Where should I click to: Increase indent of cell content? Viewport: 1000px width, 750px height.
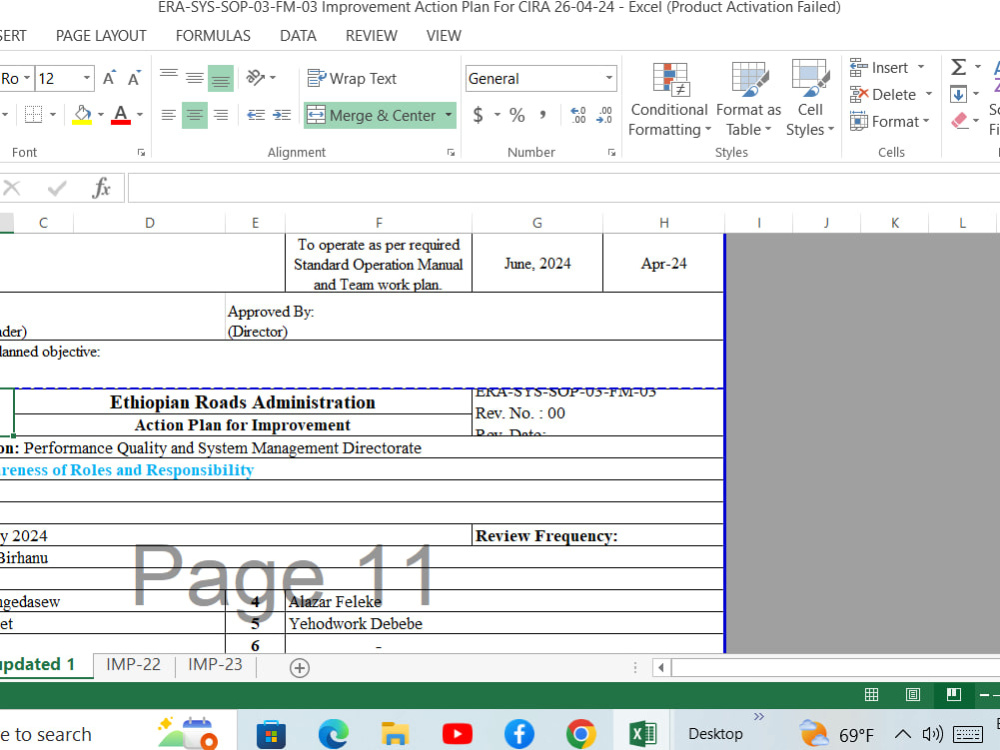pyautogui.click(x=282, y=115)
